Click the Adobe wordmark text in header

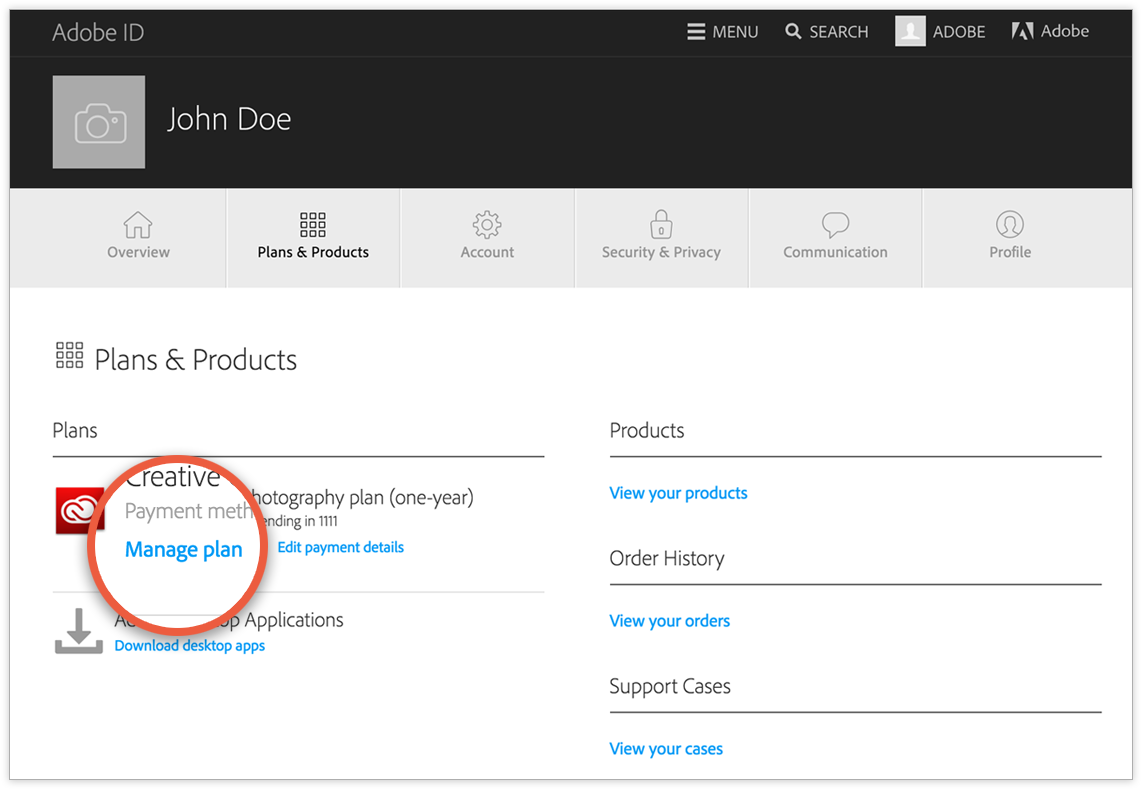1065,31
